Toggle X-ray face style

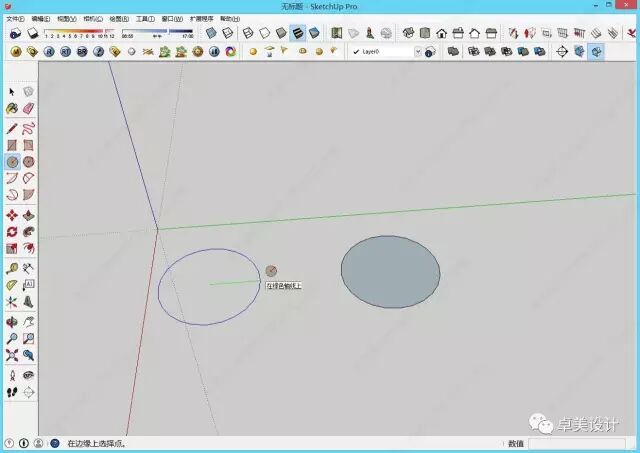(211, 33)
